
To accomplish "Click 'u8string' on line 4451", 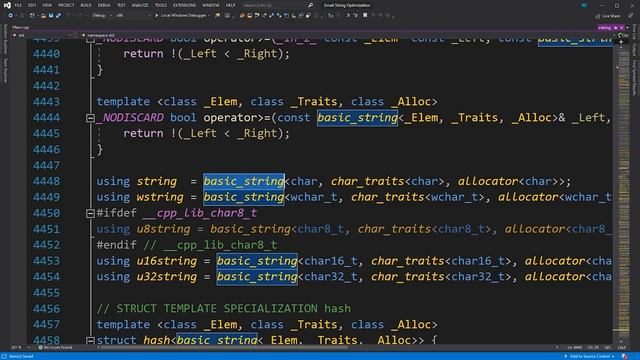I will (x=163, y=229).
